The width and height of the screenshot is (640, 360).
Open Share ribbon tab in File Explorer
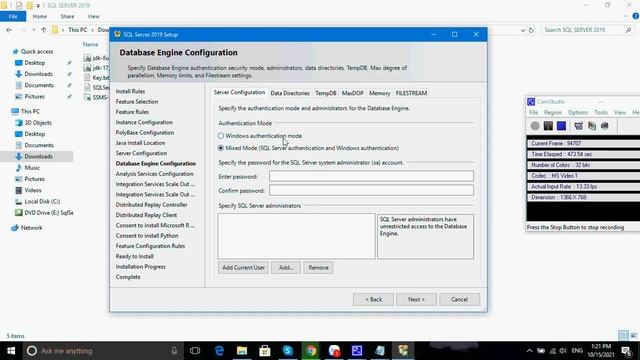(67, 16)
